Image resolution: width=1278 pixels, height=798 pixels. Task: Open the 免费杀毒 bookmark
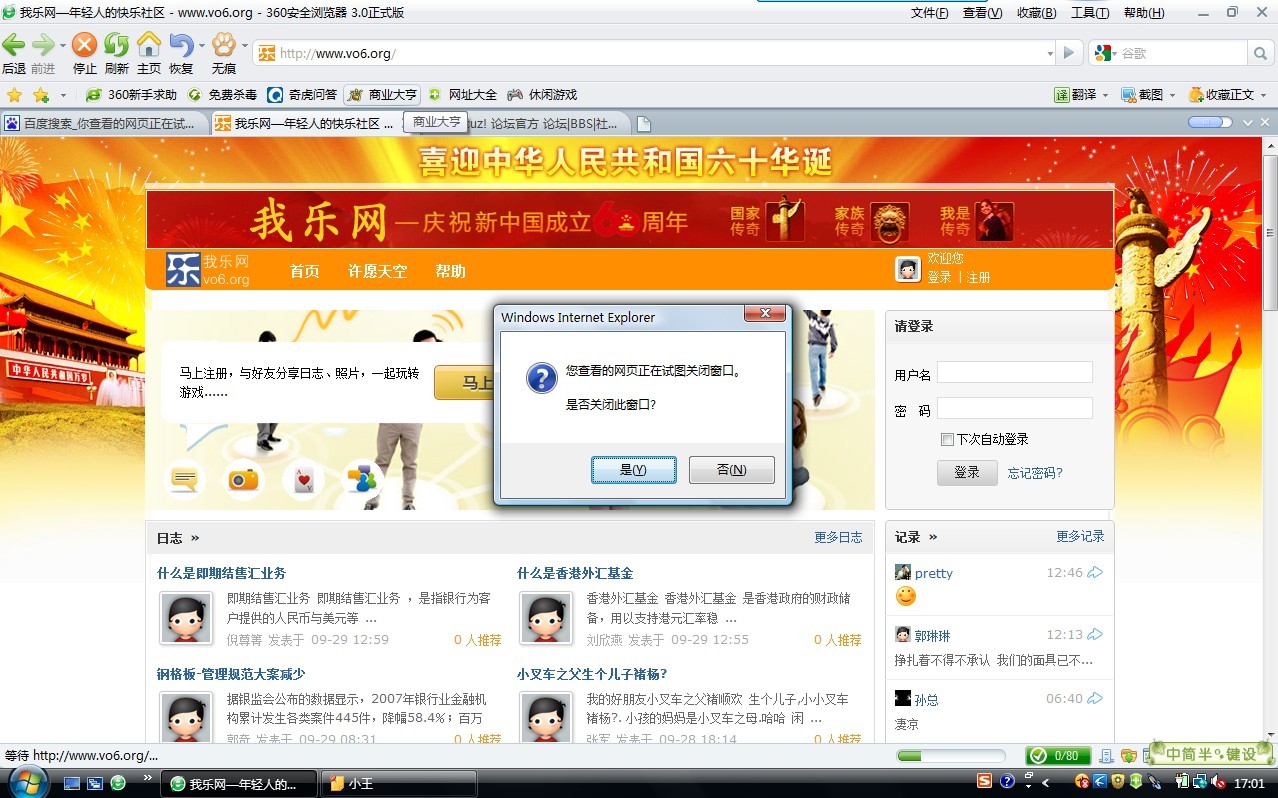click(223, 95)
